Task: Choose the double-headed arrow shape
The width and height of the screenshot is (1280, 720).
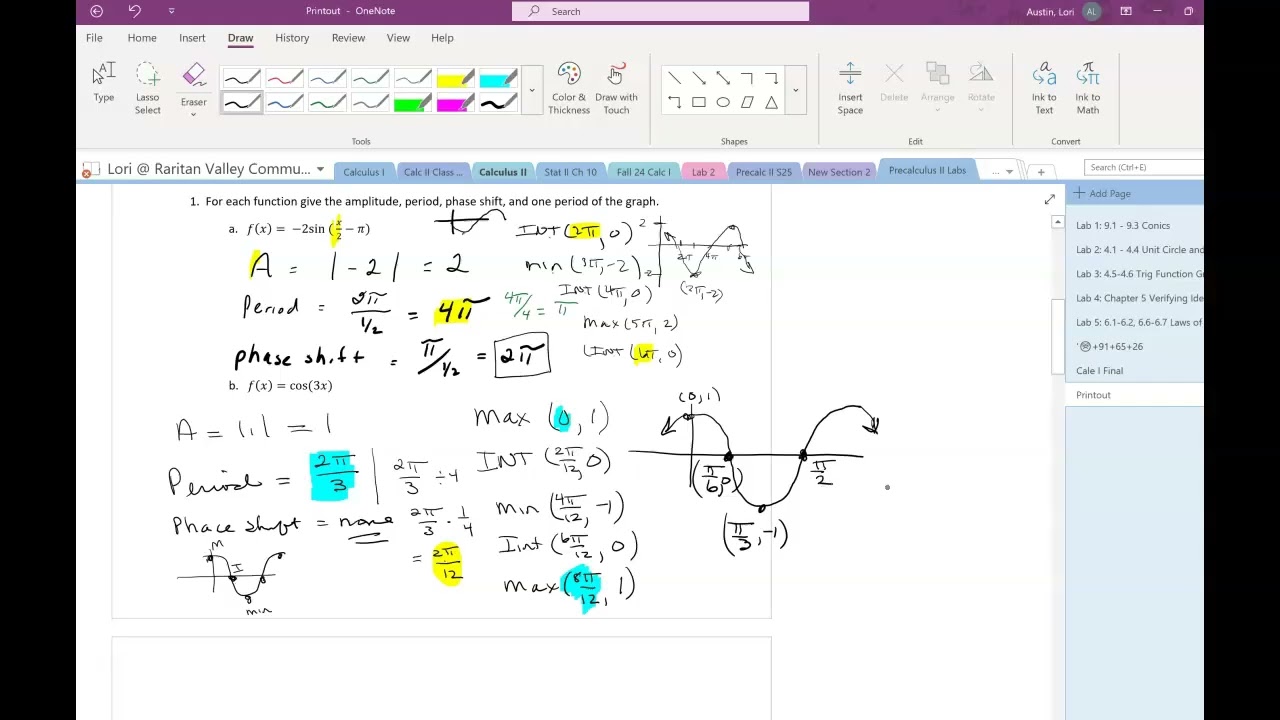Action: pos(723,78)
